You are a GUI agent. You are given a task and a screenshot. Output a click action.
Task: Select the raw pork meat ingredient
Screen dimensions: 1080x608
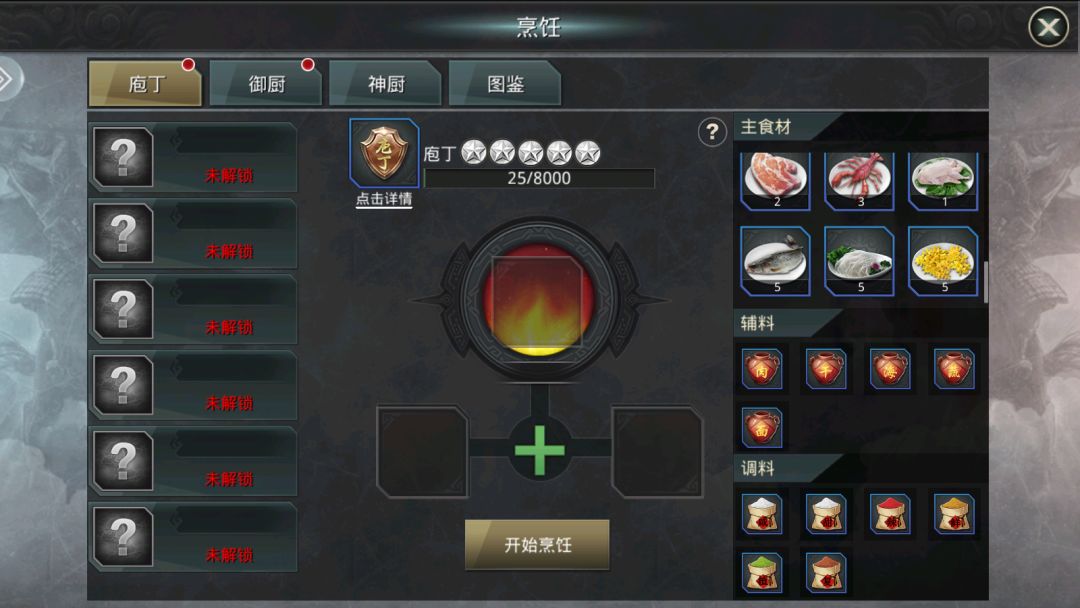[x=776, y=180]
